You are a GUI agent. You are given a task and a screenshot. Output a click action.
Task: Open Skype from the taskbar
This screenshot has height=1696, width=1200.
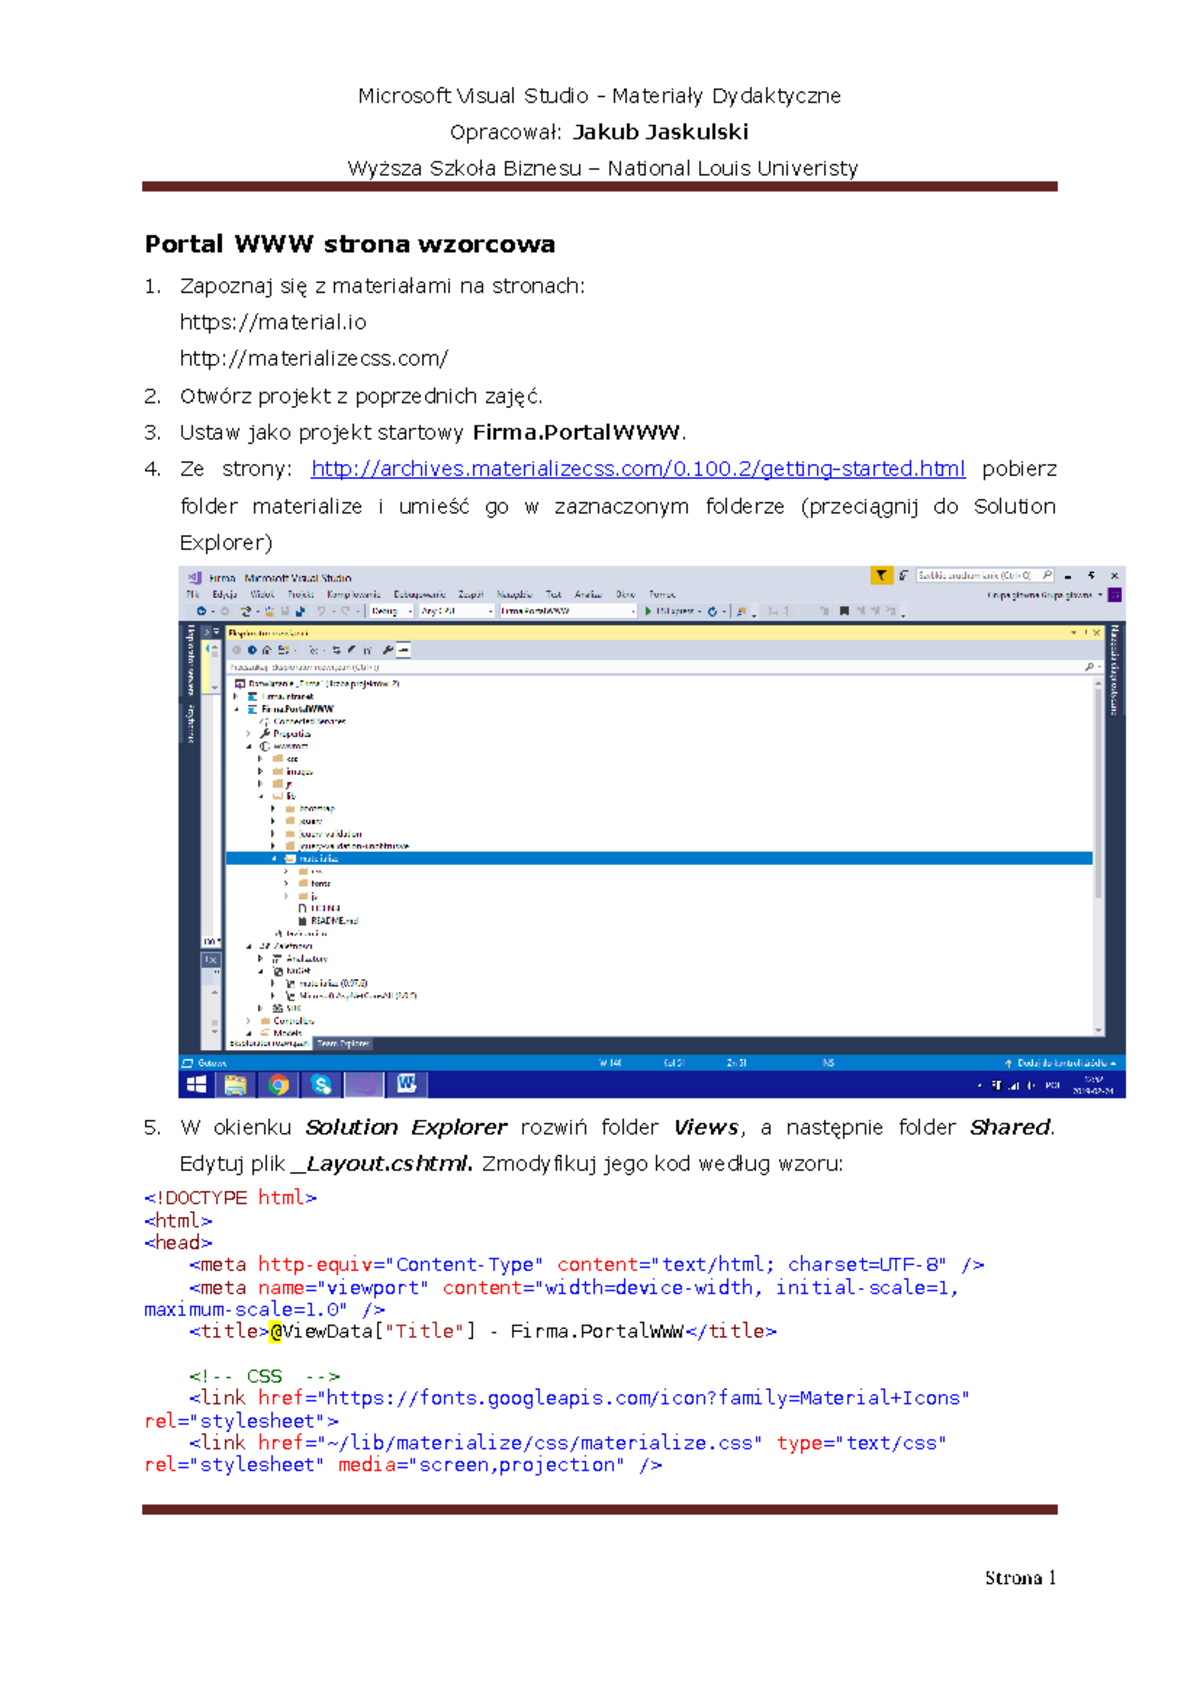(321, 1084)
